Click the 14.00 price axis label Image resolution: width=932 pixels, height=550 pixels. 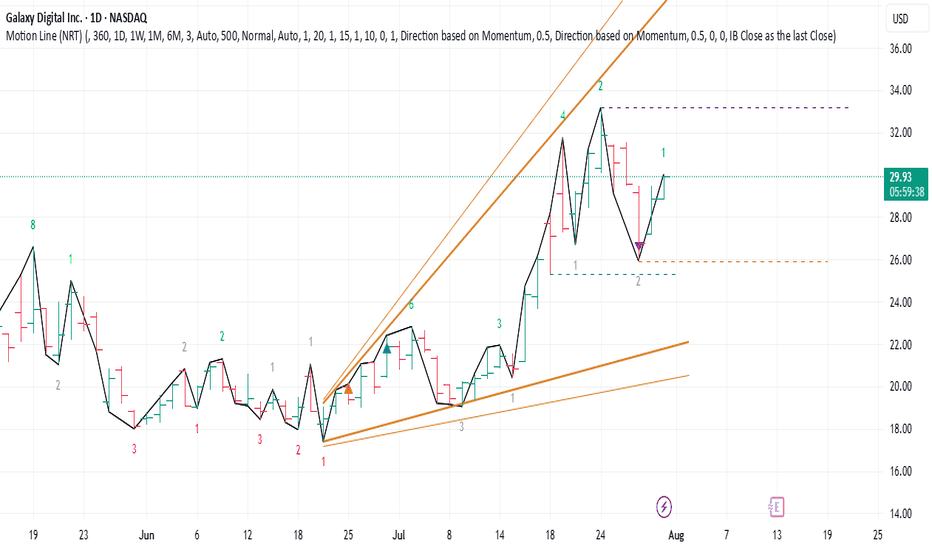point(900,514)
